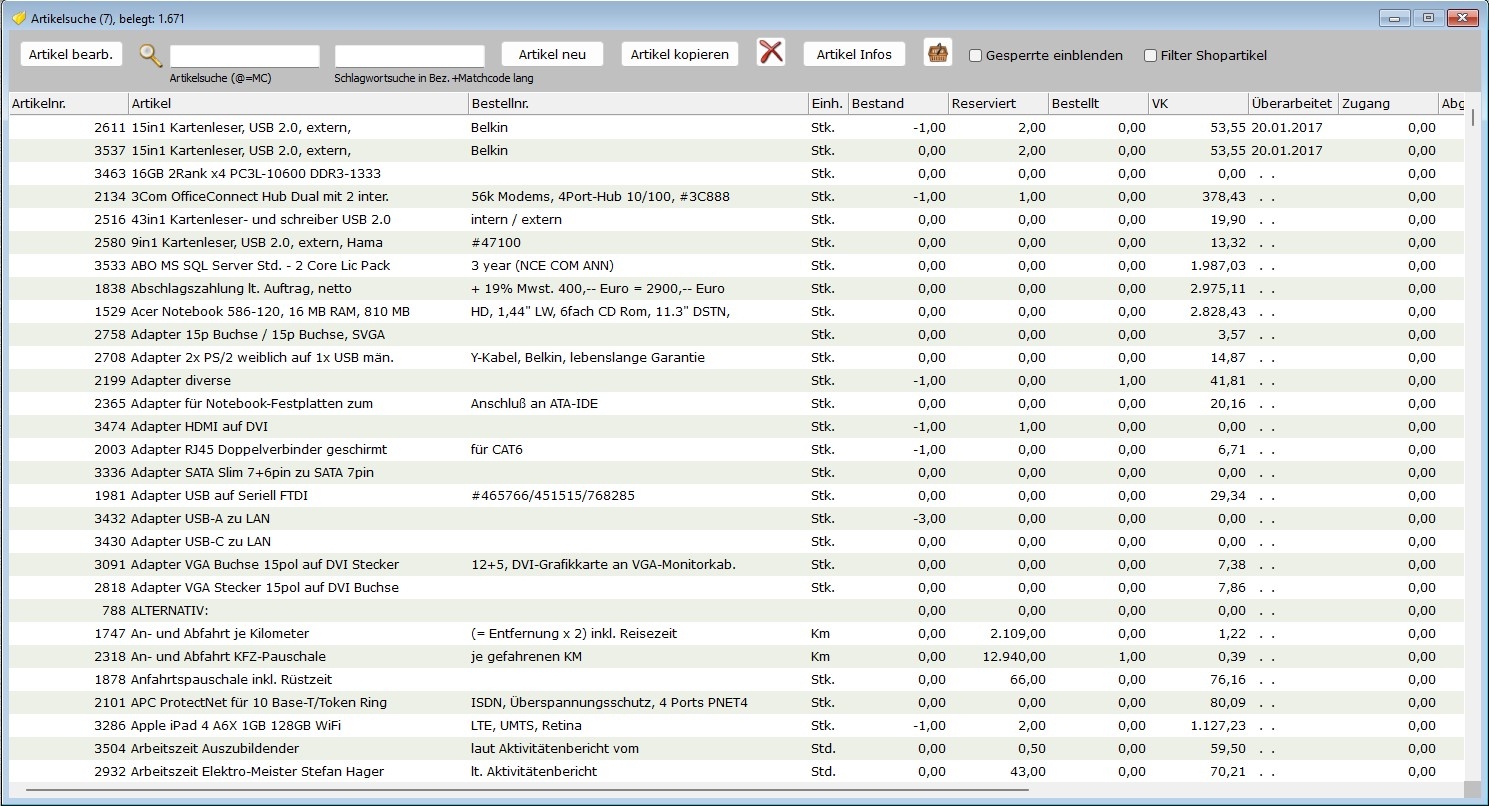Select the ALTERNATIV: row
The image size is (1489, 806).
click(737, 610)
